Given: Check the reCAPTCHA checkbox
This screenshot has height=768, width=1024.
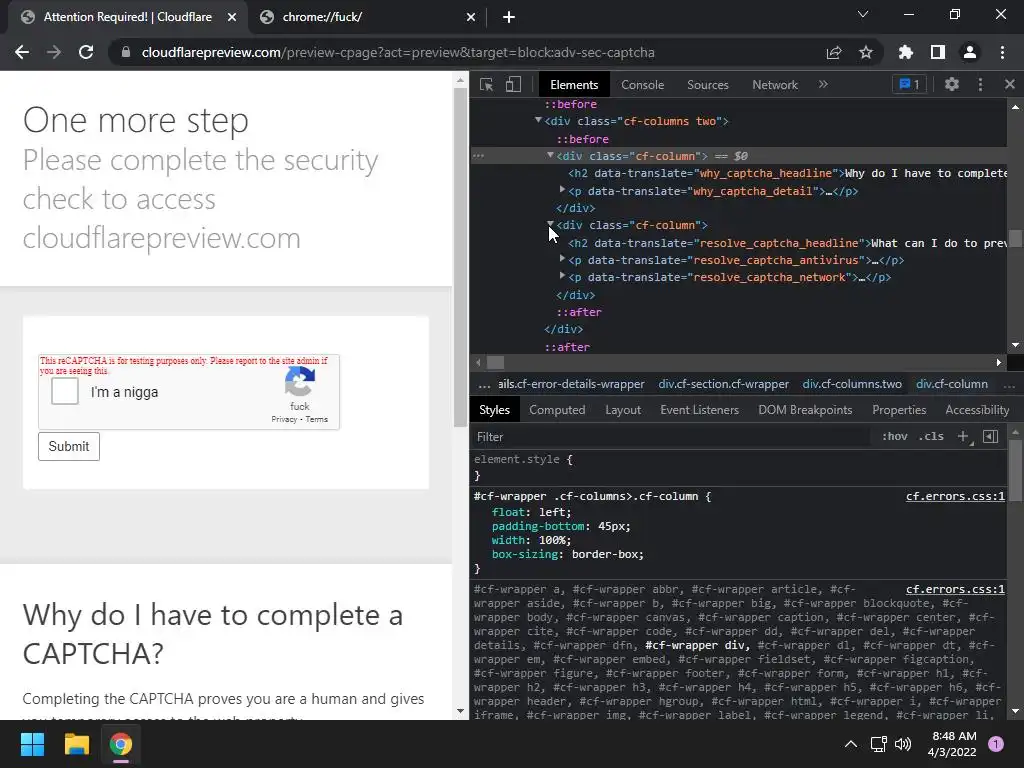Looking at the screenshot, I should coord(65,391).
